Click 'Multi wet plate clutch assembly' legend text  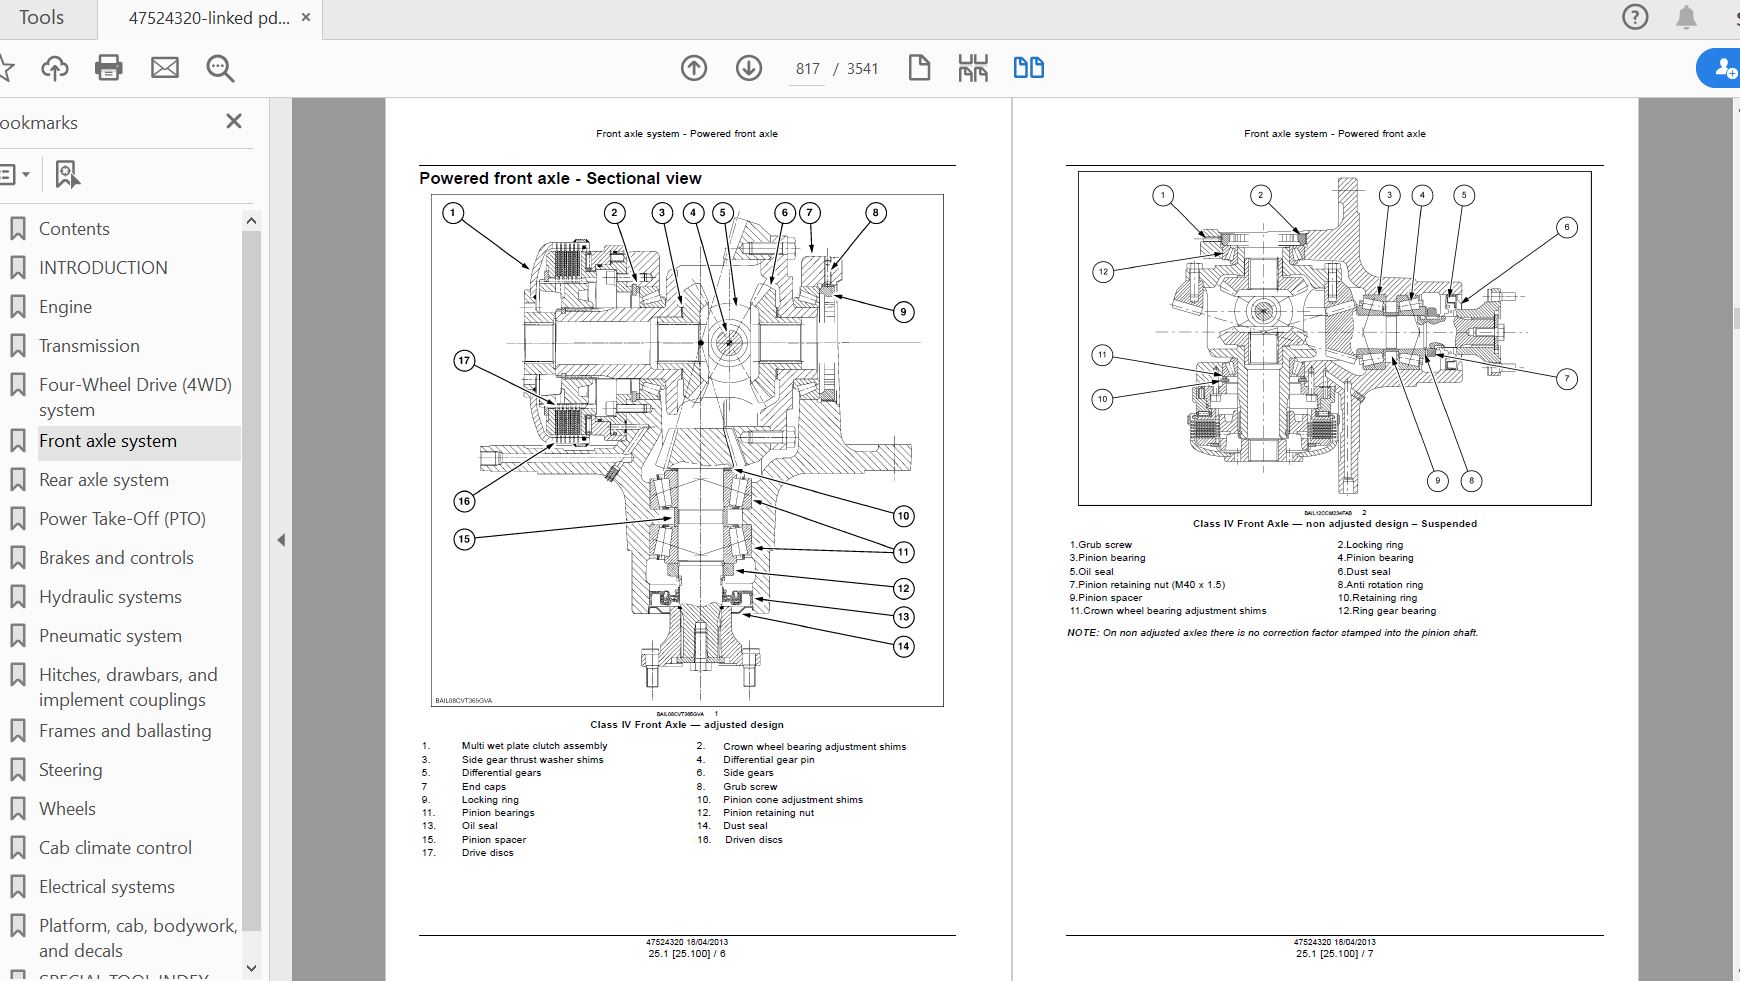tap(534, 746)
